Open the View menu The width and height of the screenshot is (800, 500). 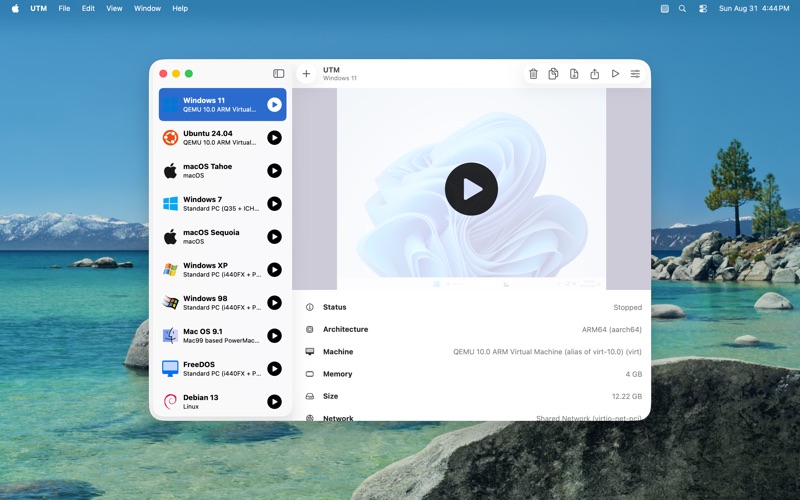[x=114, y=8]
